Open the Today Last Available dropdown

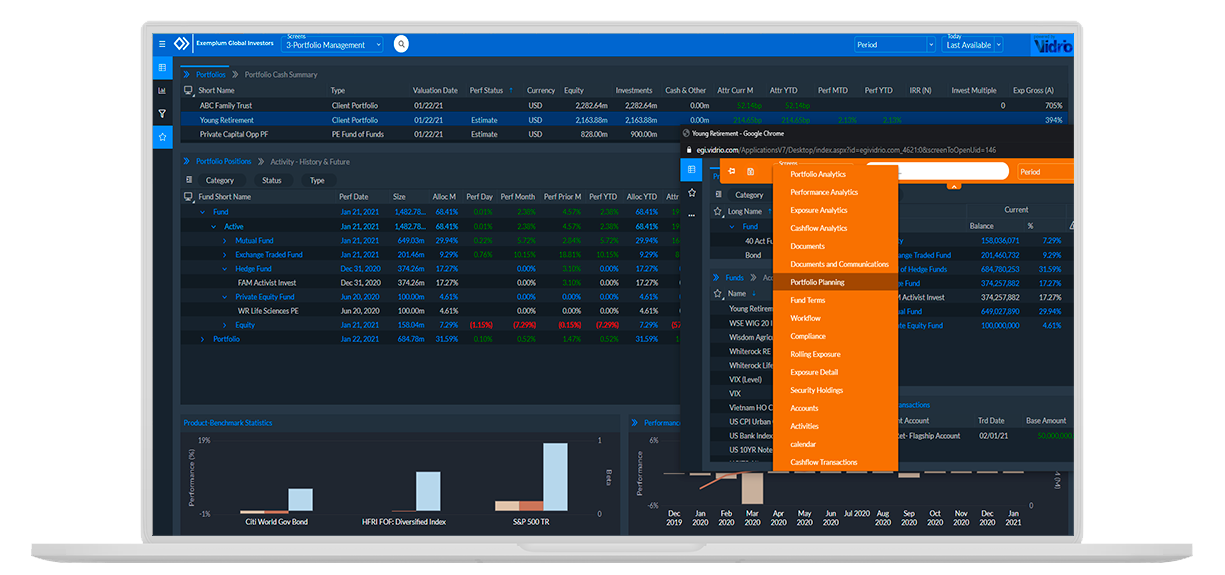[x=973, y=44]
